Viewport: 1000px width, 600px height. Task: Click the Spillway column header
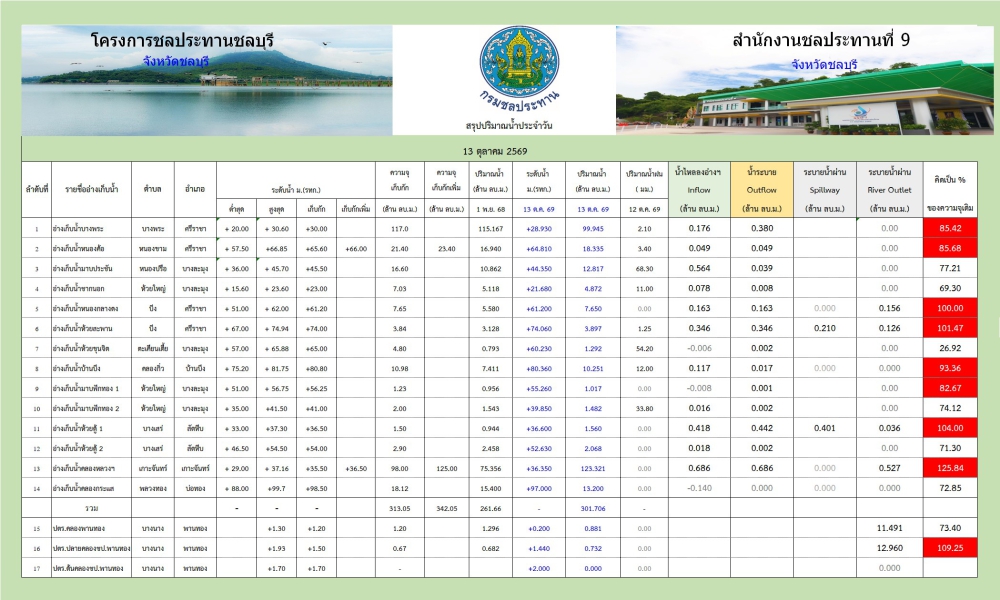825,189
